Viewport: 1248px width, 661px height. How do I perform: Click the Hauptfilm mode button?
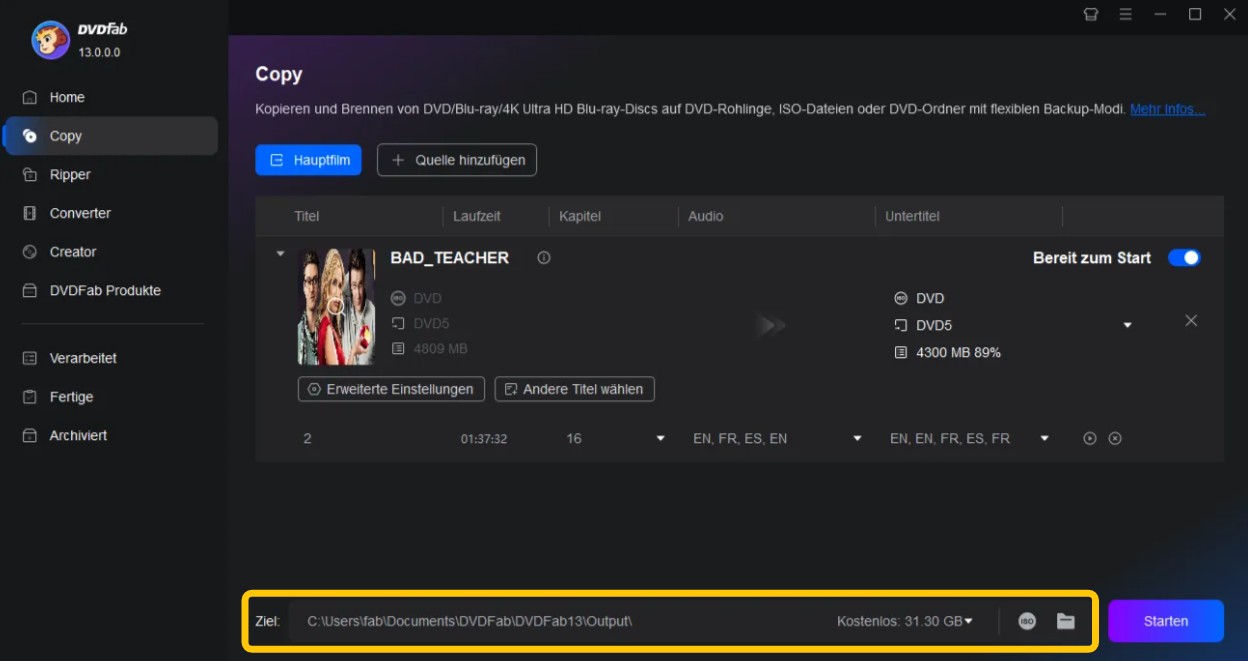pyautogui.click(x=308, y=160)
